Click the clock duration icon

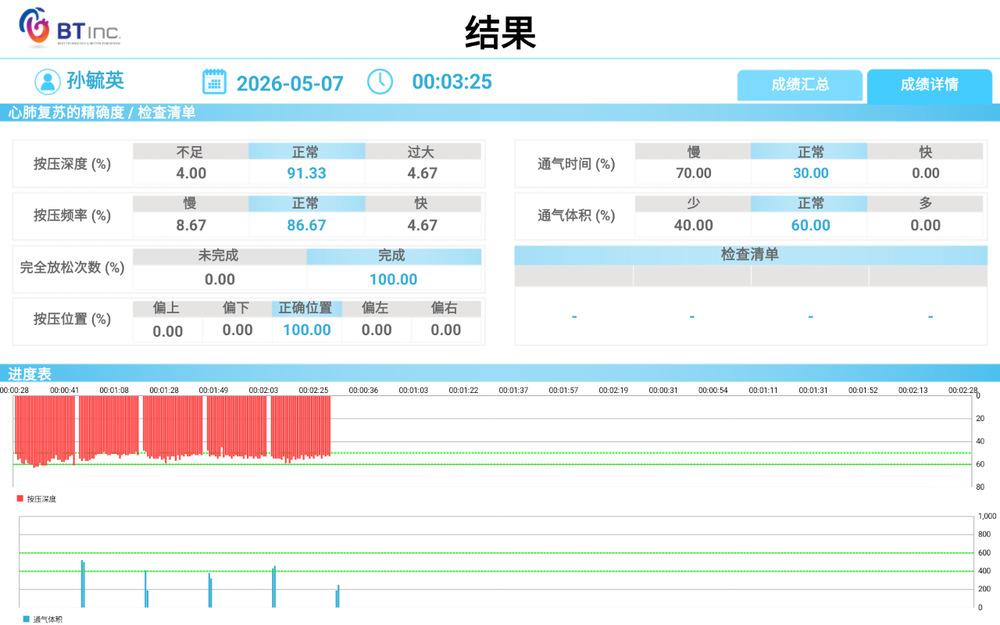pyautogui.click(x=380, y=82)
